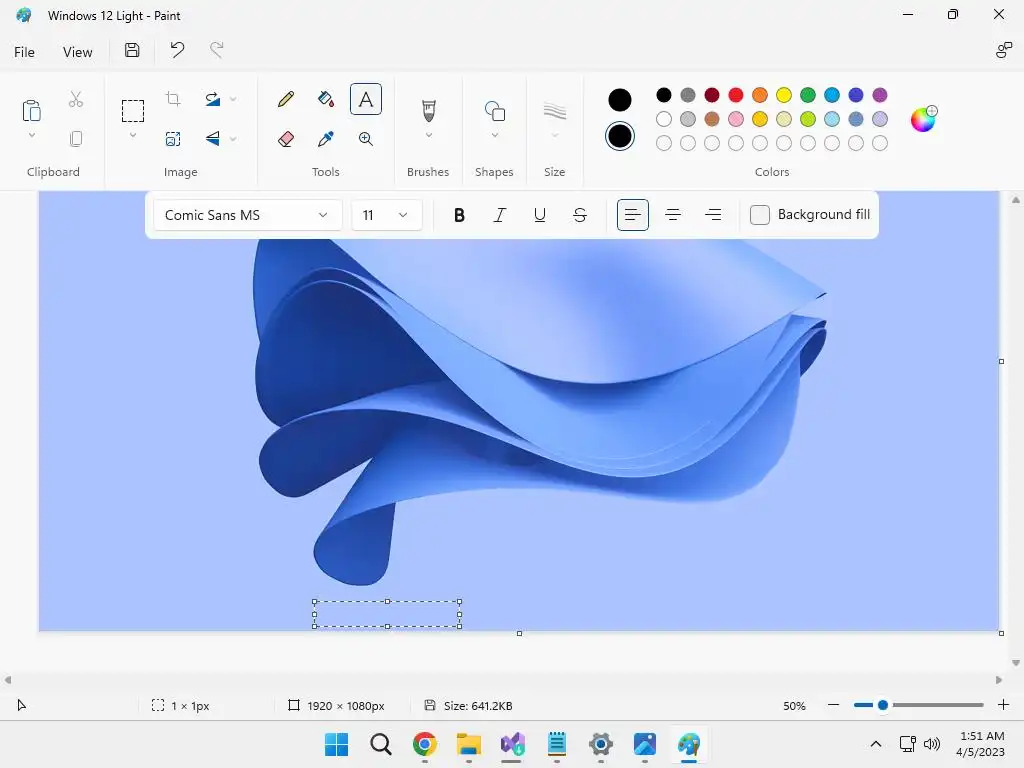Click the Cut scissors icon
1024x768 pixels.
(76, 99)
